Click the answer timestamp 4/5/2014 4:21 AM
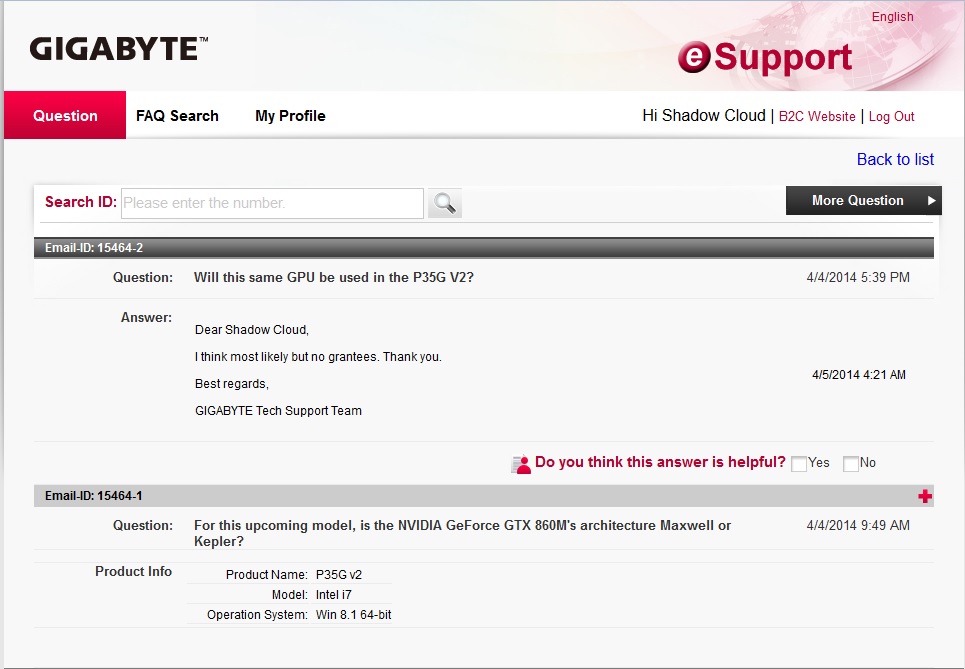 tap(859, 375)
